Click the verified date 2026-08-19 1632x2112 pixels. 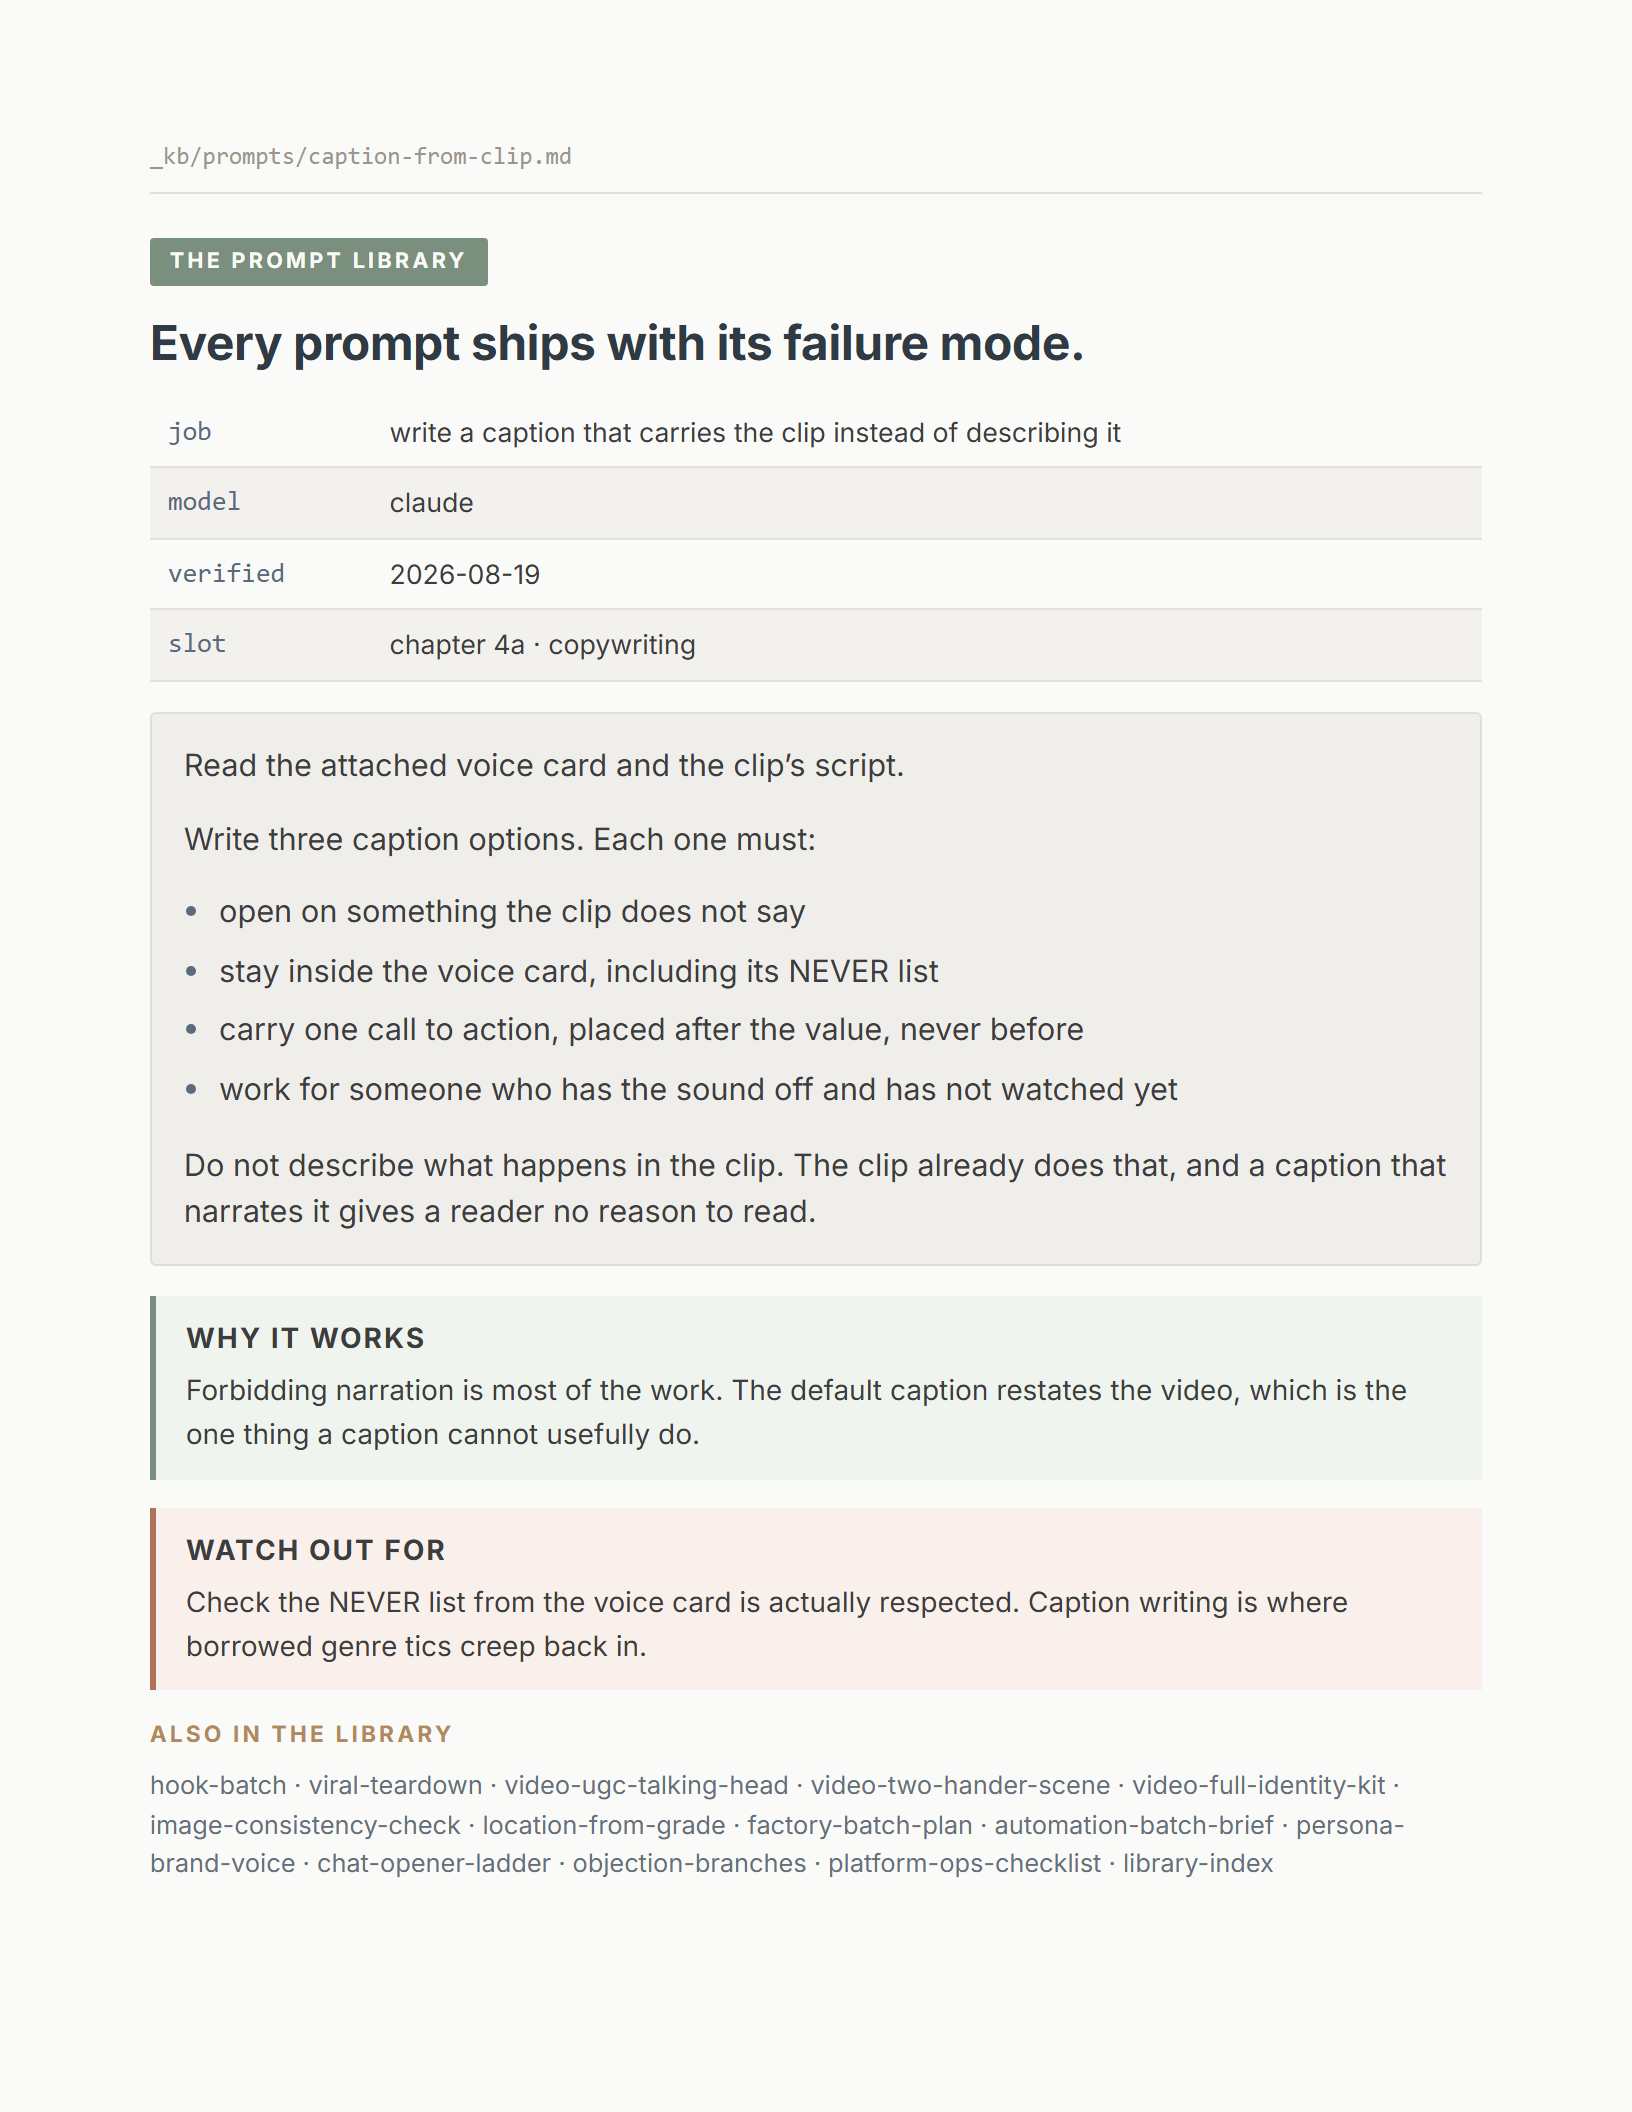(465, 574)
